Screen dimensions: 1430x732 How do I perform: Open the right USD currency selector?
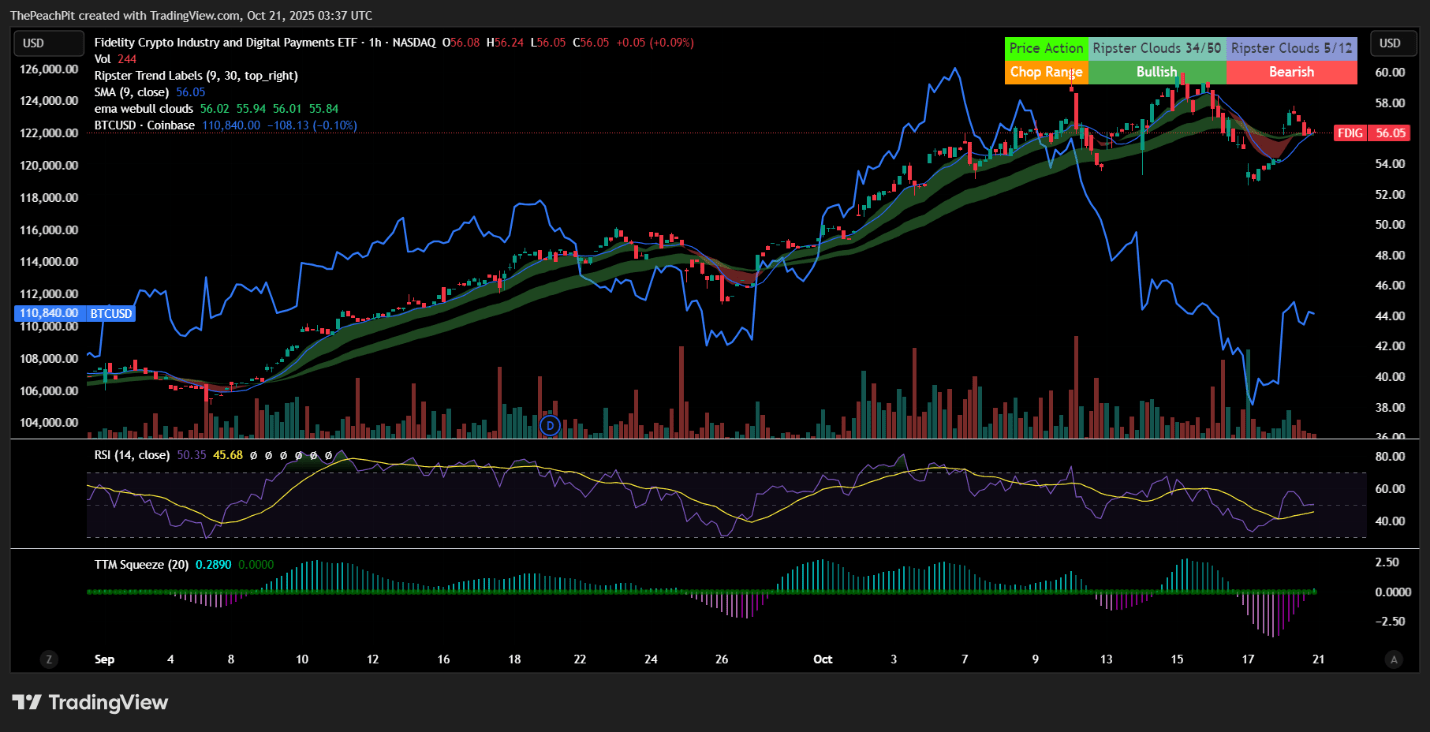[1393, 43]
